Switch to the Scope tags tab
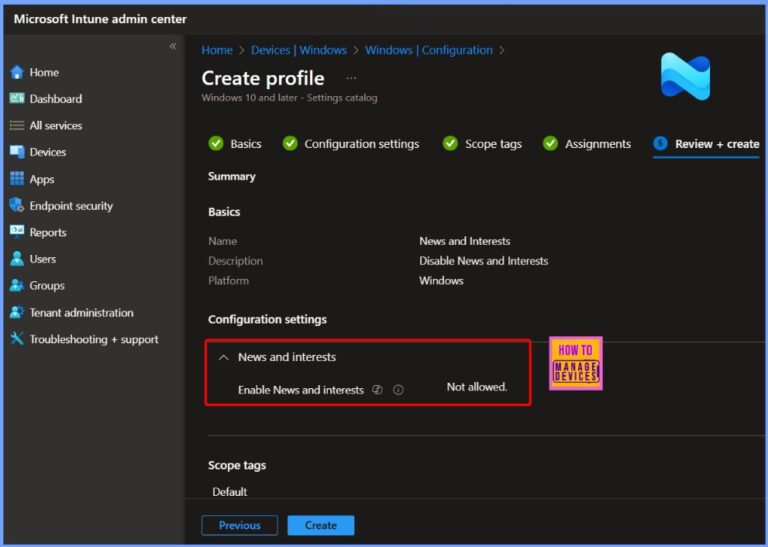 coord(482,144)
